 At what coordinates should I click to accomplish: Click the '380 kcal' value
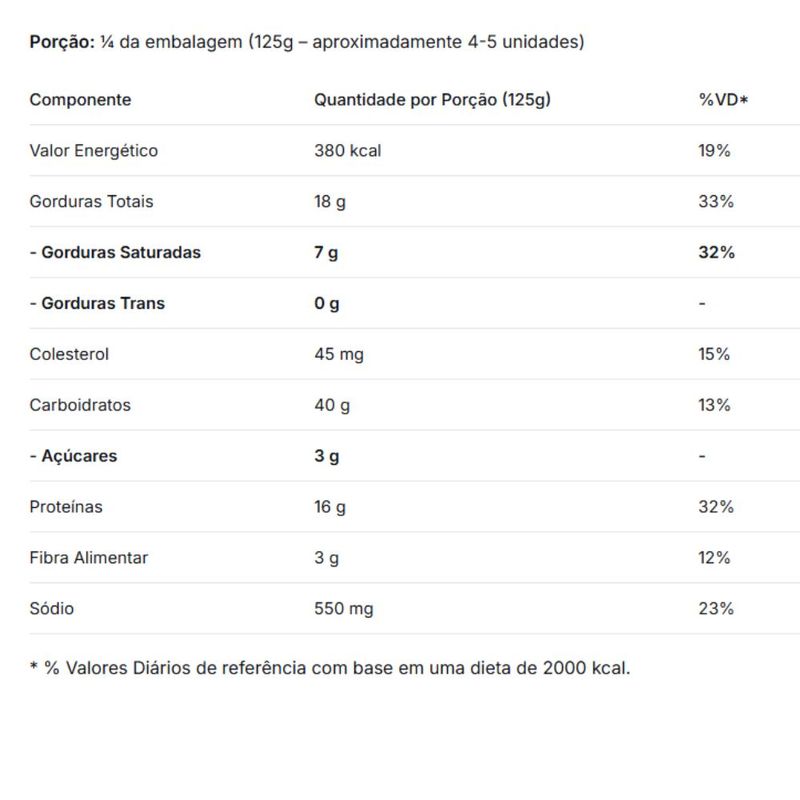coord(348,151)
